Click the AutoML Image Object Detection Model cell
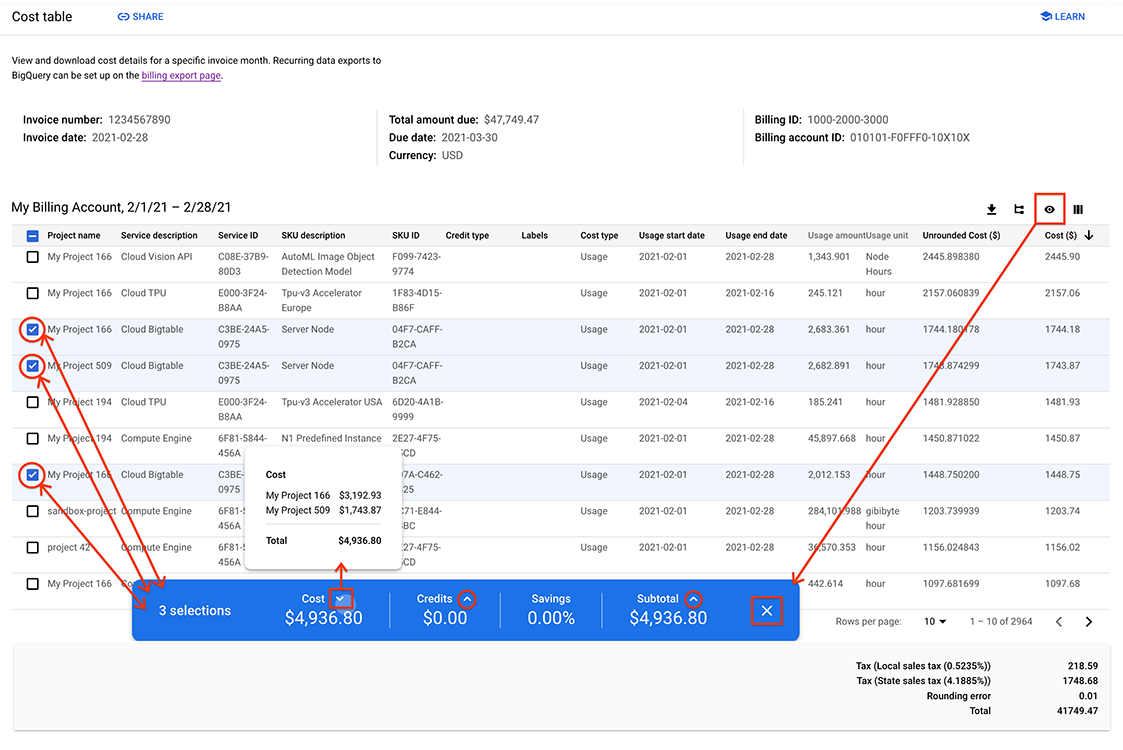 point(328,264)
